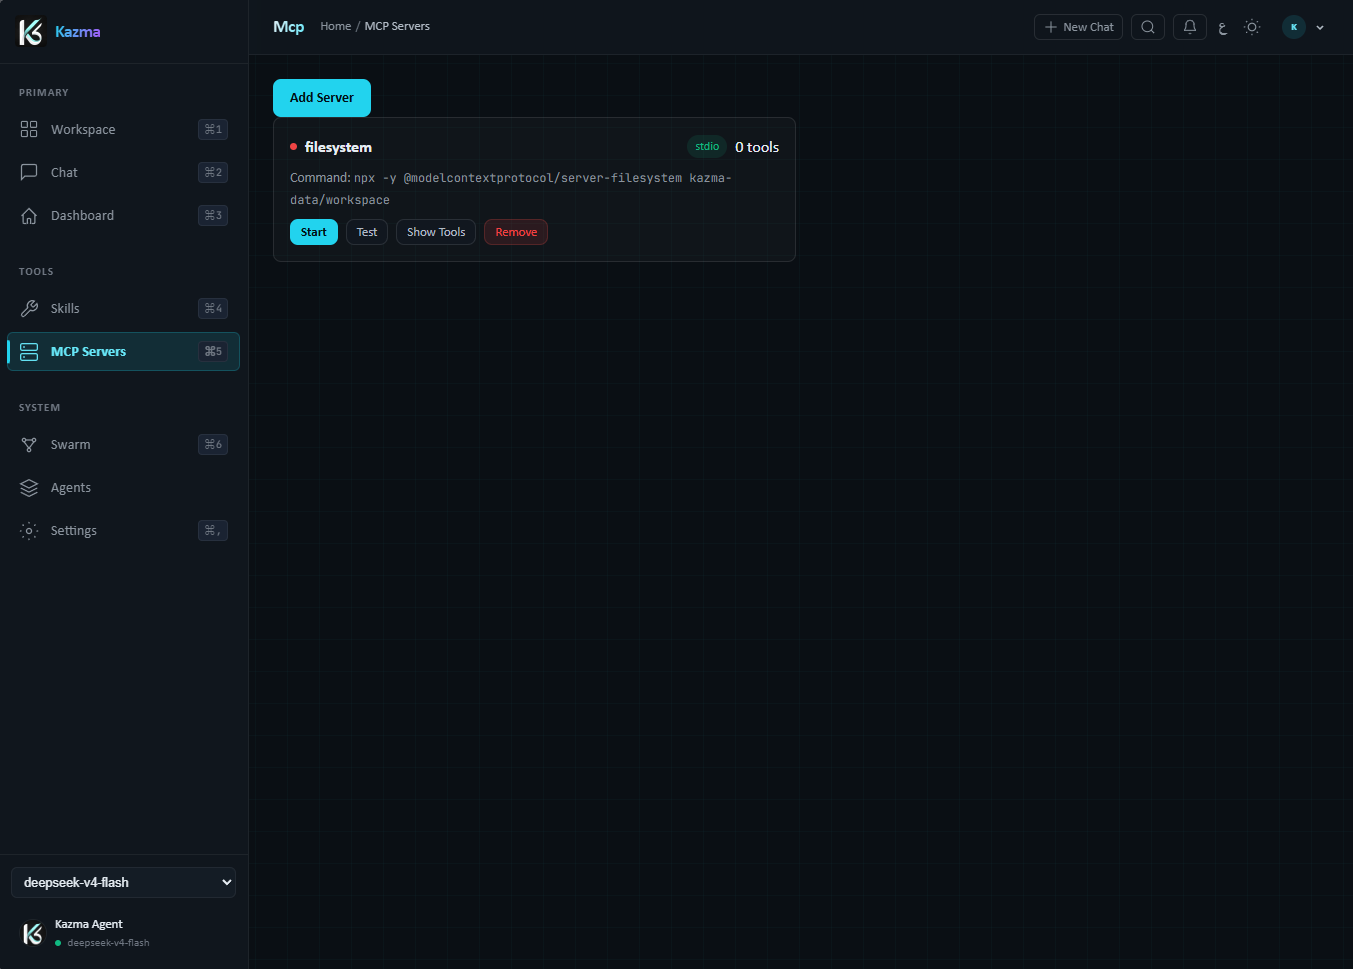1353x969 pixels.
Task: Click the Home breadcrumb link
Action: (335, 26)
